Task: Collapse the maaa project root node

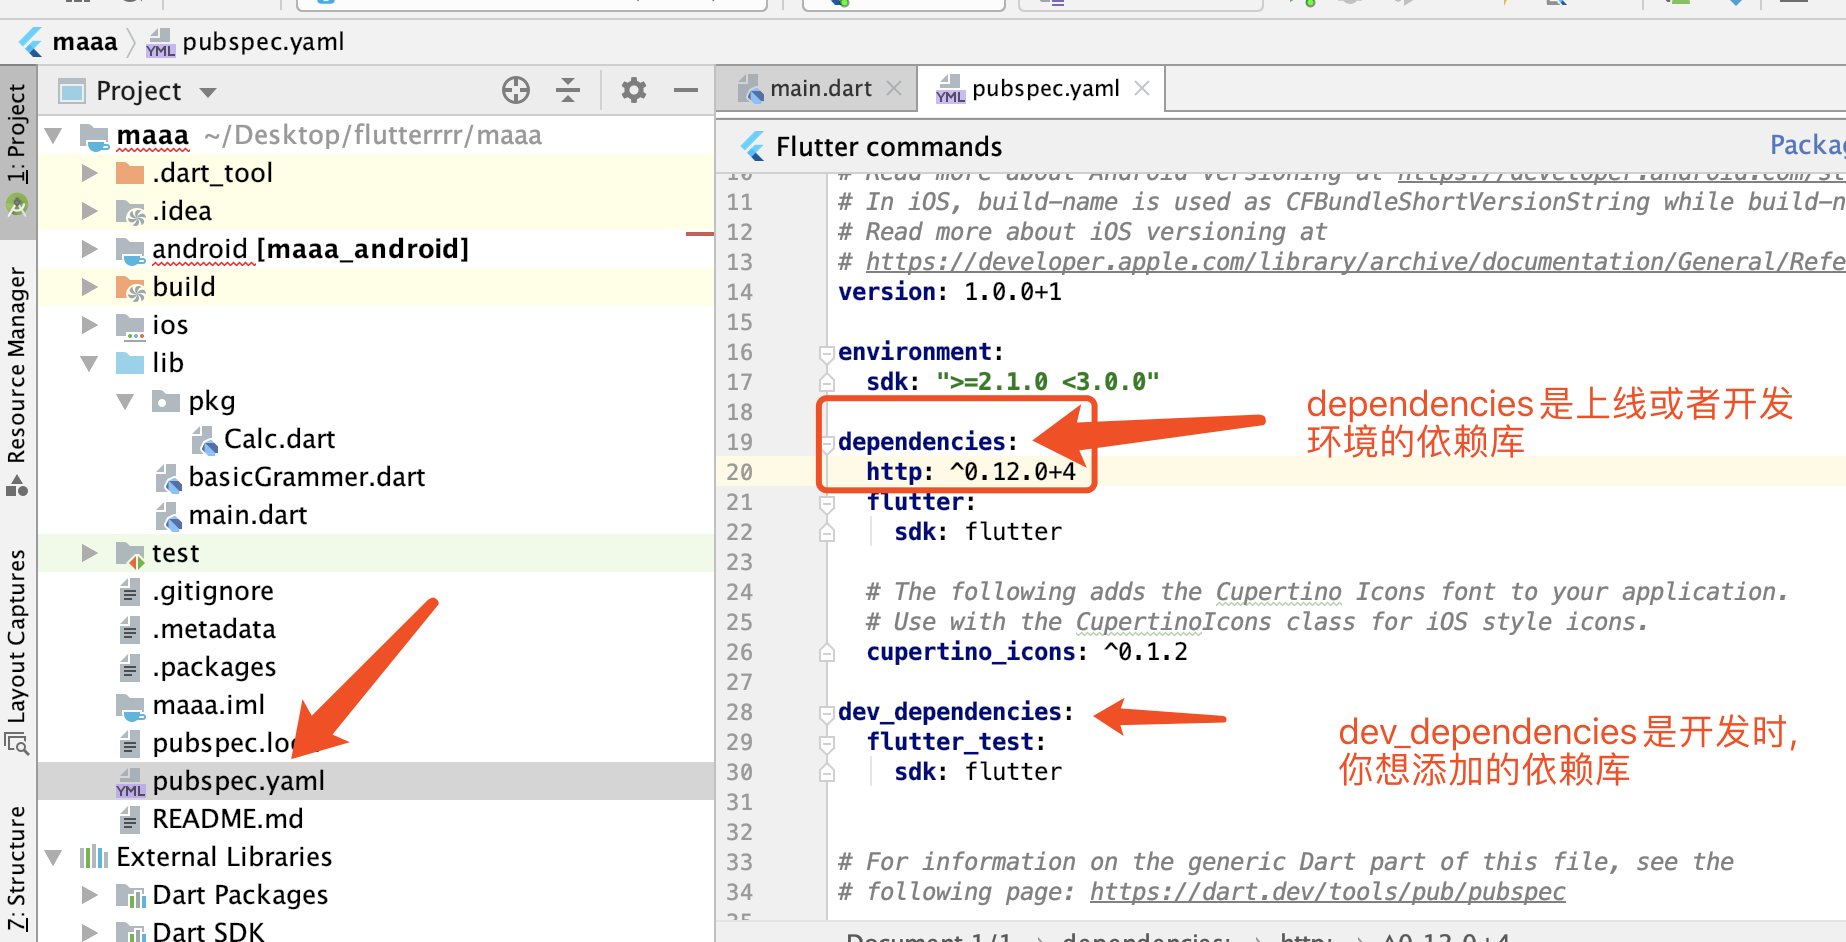Action: coord(54,135)
